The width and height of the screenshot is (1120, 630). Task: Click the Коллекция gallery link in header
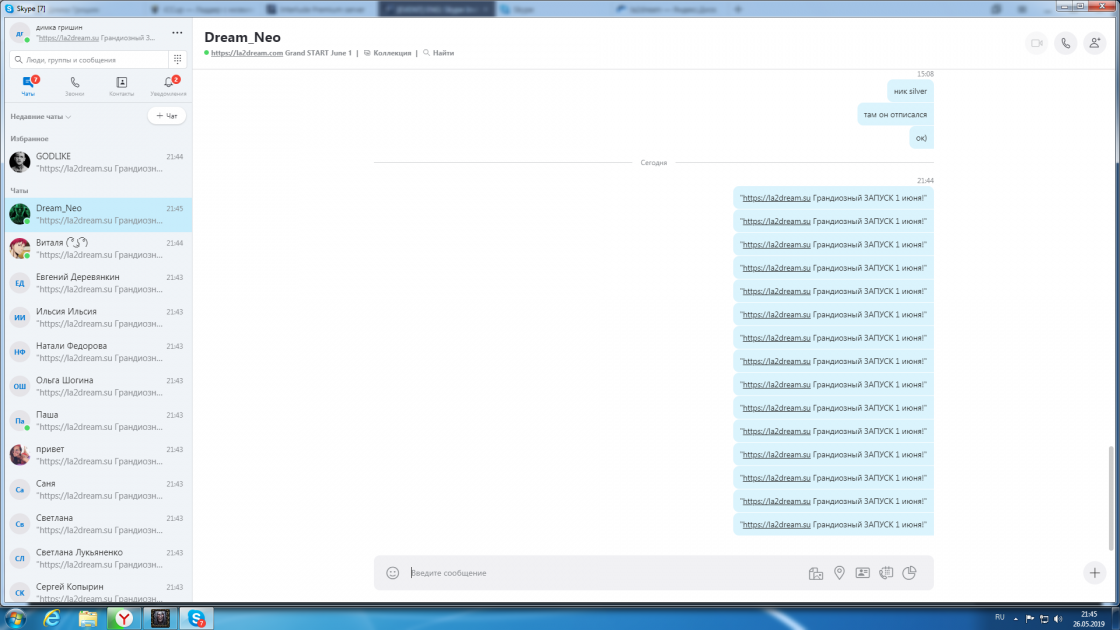391,53
